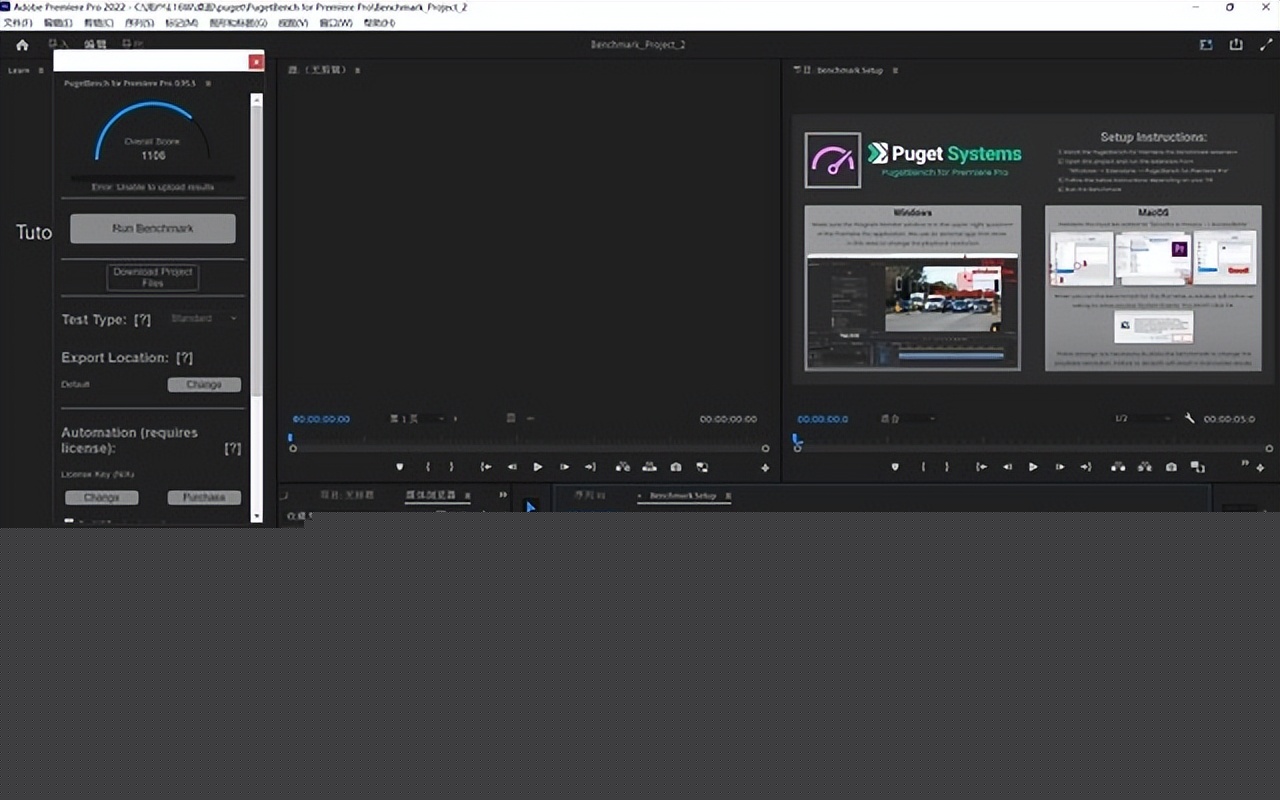Switch to the 媒体浏览器 tab
The height and width of the screenshot is (800, 1280).
(430, 495)
